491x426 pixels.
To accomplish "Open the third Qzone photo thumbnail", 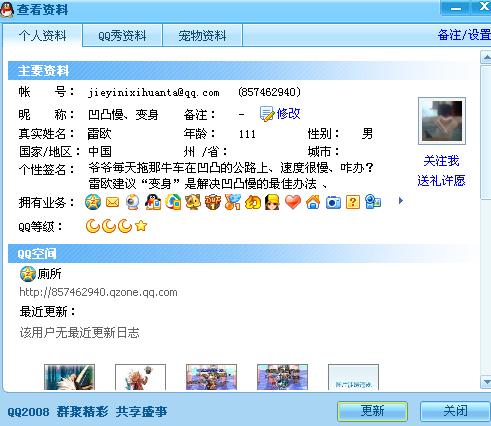I will click(x=211, y=377).
